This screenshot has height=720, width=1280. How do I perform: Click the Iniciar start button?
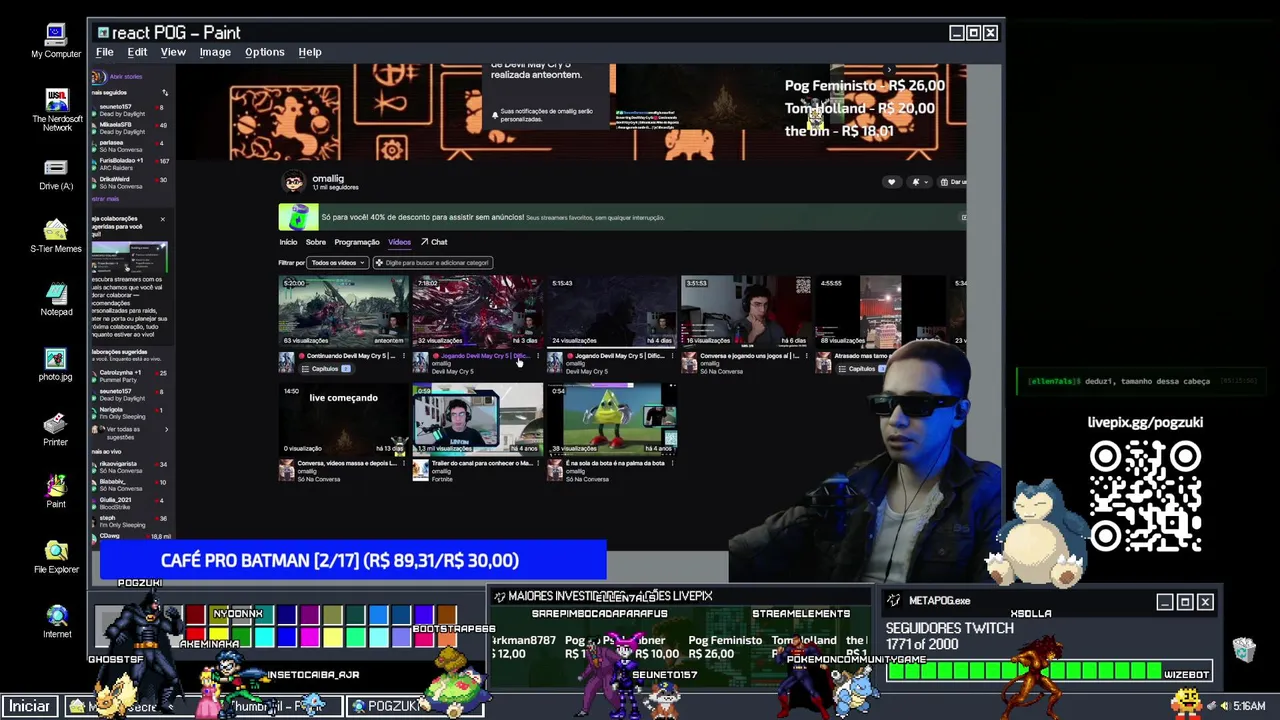(x=29, y=706)
